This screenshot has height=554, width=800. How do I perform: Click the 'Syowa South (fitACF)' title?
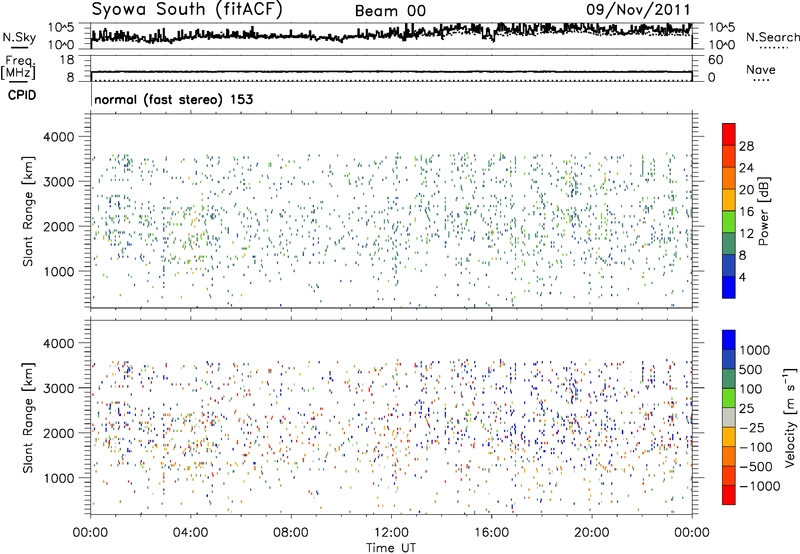tap(187, 10)
